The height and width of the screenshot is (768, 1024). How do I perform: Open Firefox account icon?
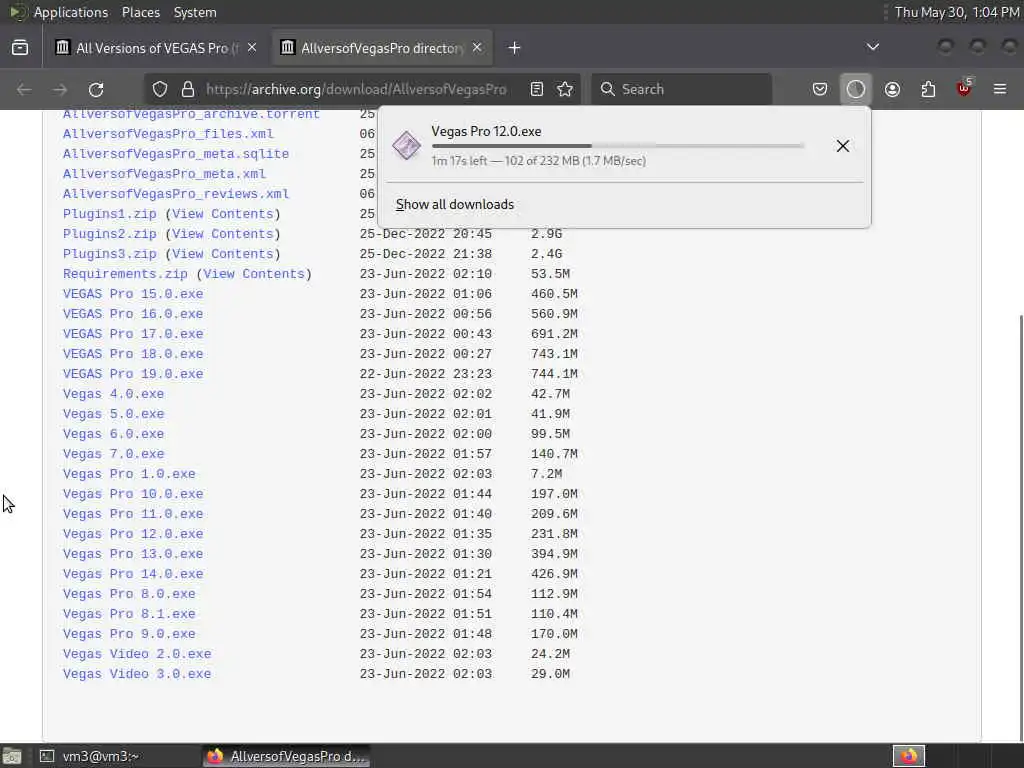[x=892, y=89]
